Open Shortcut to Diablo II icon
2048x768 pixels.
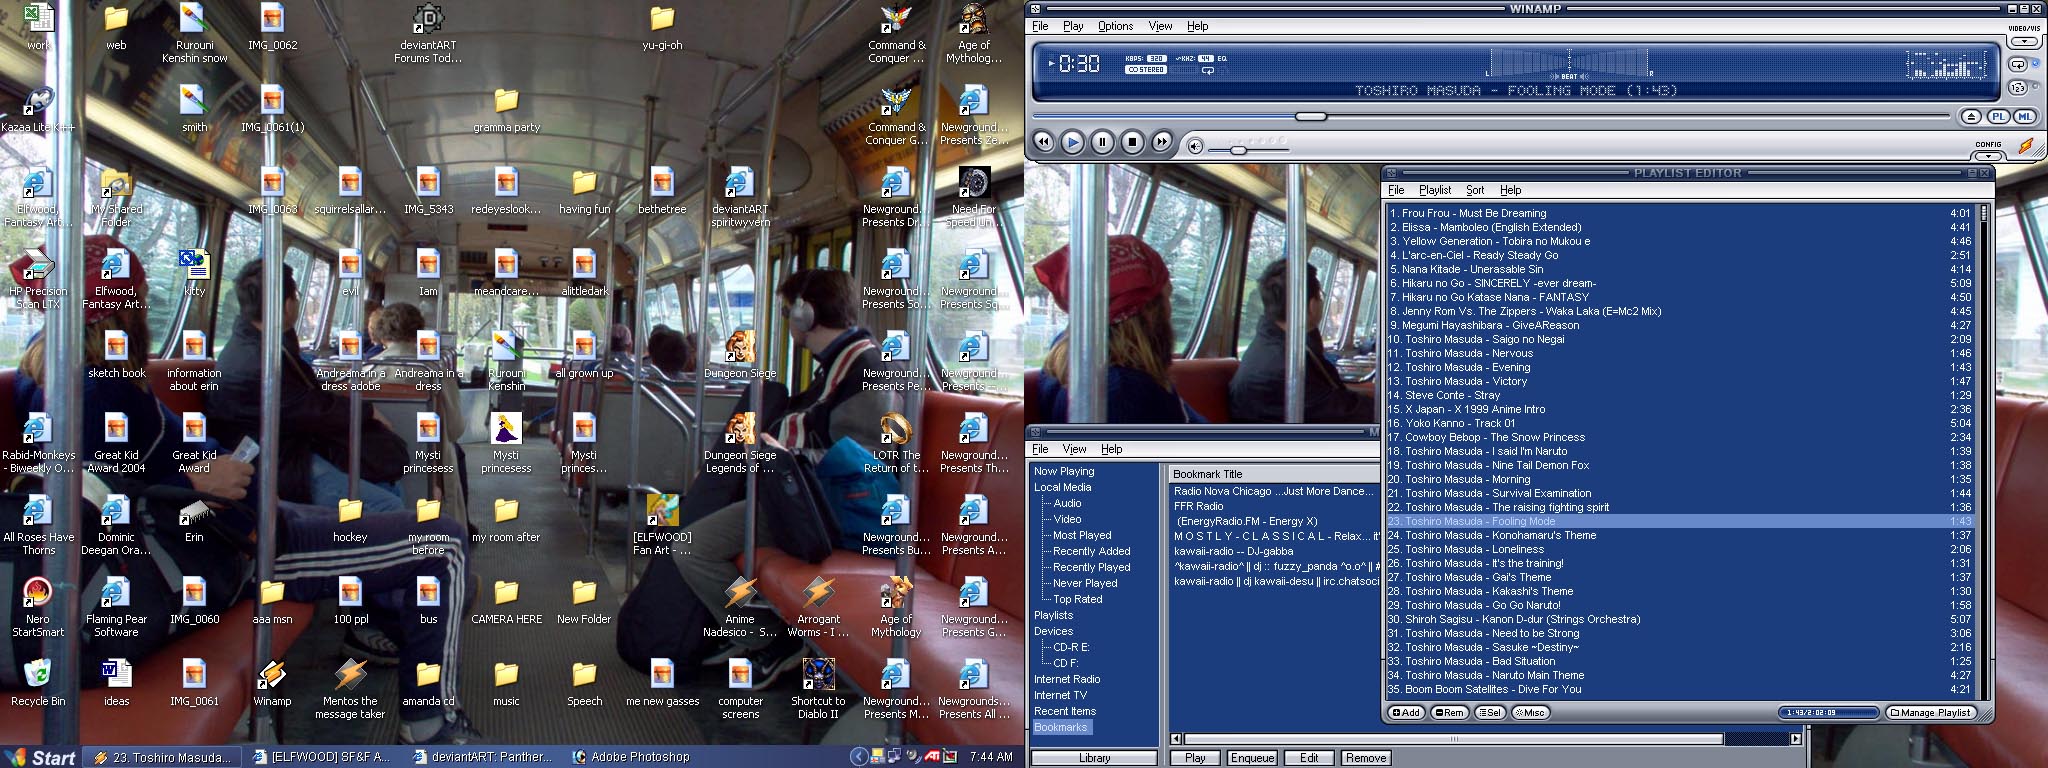pos(818,689)
